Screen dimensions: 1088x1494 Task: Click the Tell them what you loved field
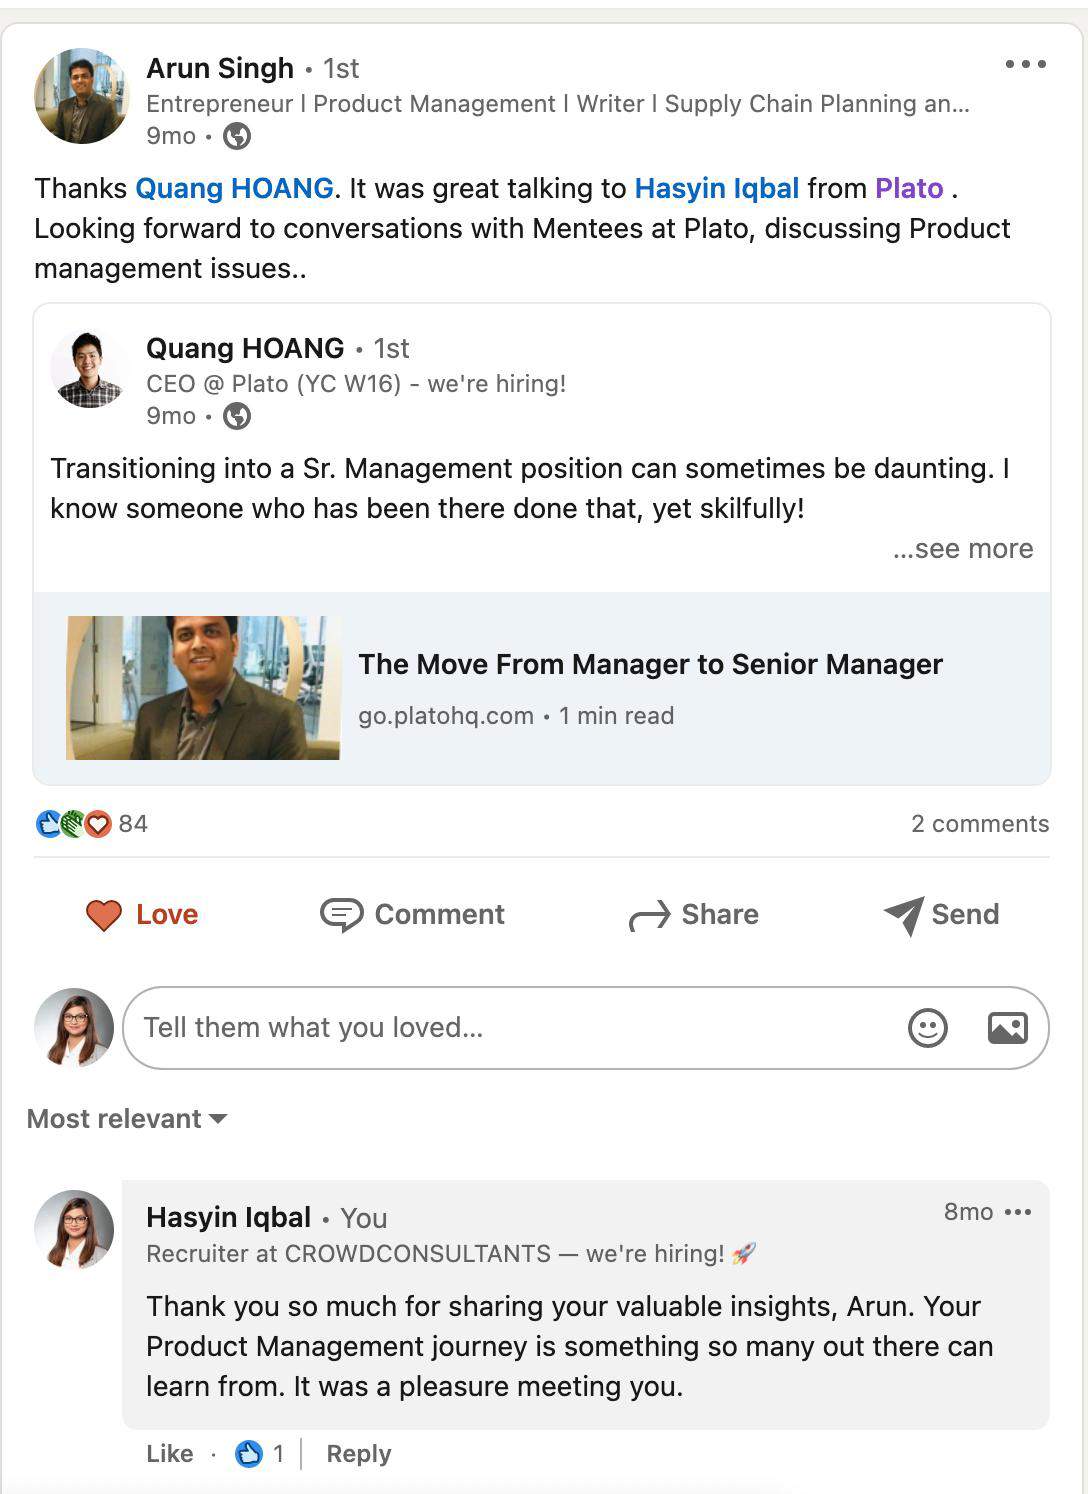[510, 1028]
